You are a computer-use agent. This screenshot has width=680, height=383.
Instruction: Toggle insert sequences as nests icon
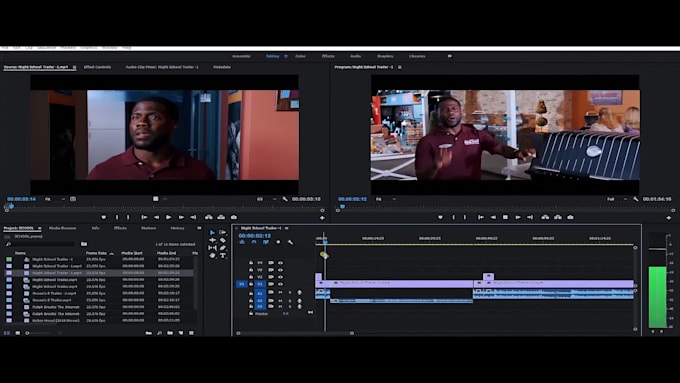[242, 242]
